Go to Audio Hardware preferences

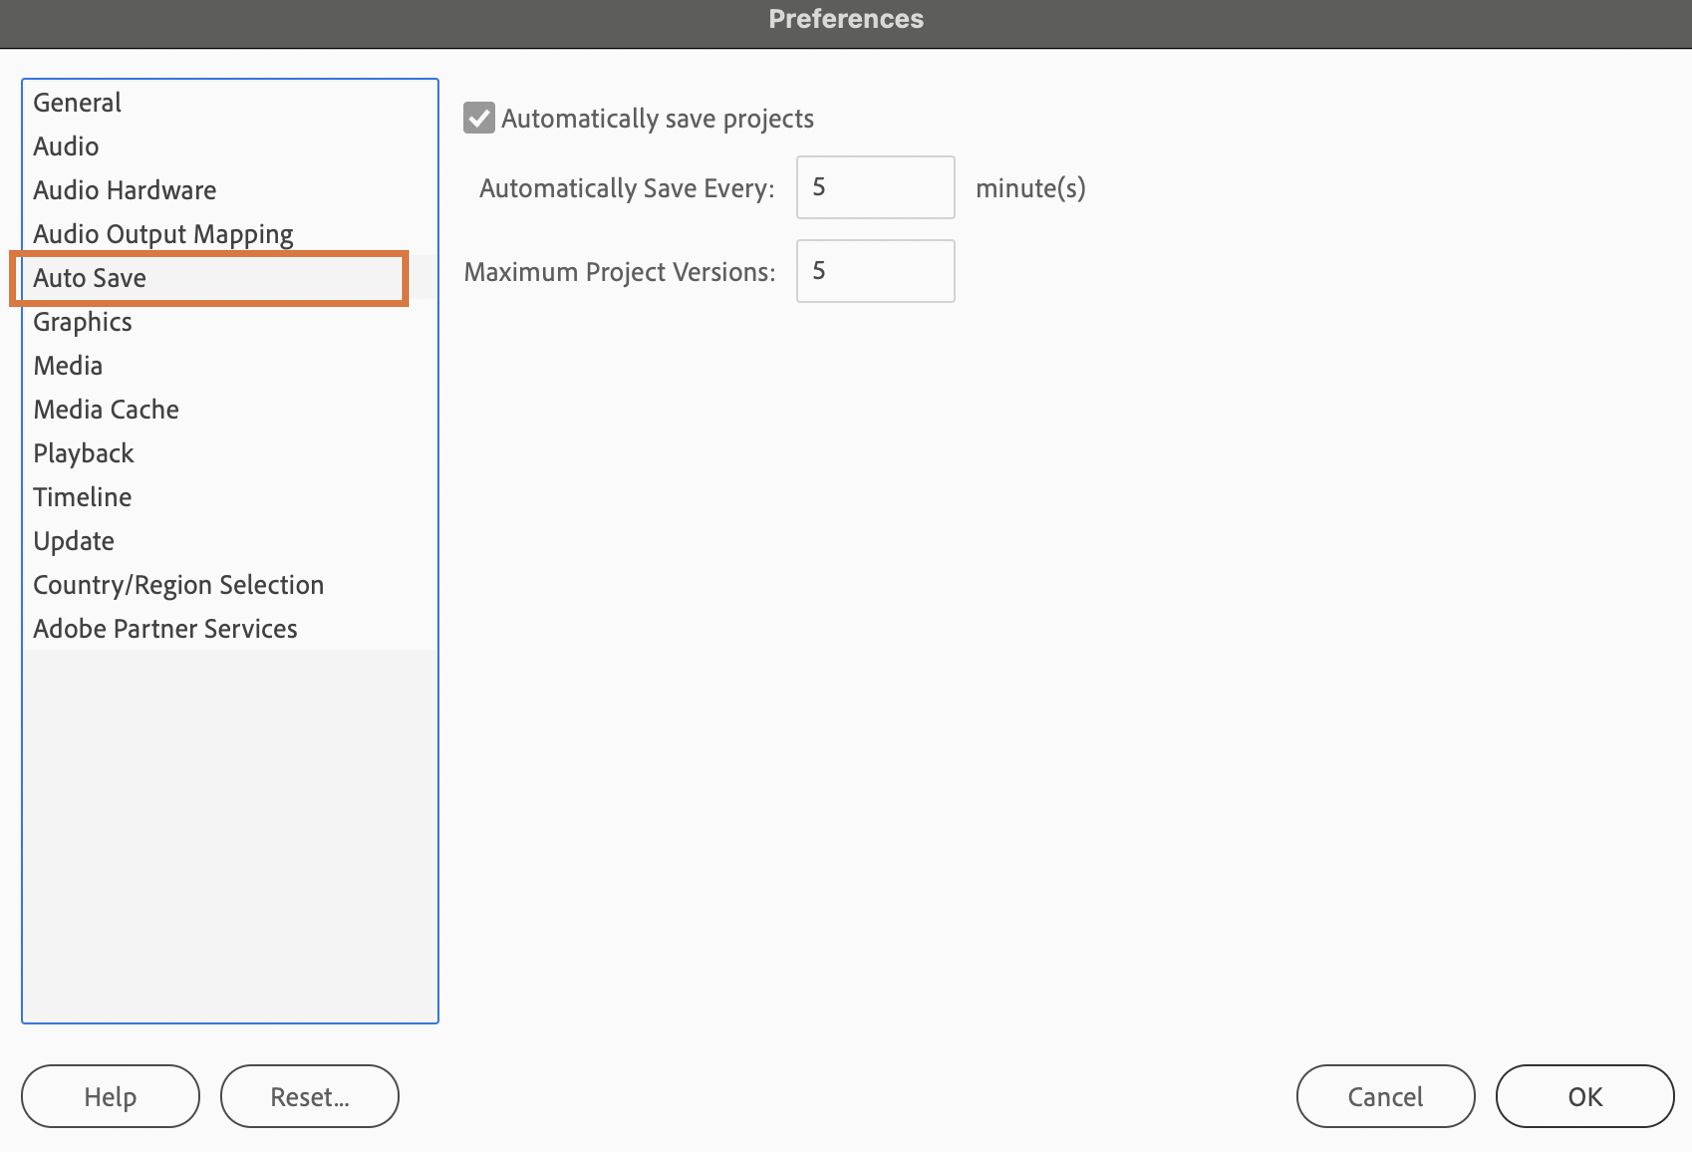click(x=124, y=190)
